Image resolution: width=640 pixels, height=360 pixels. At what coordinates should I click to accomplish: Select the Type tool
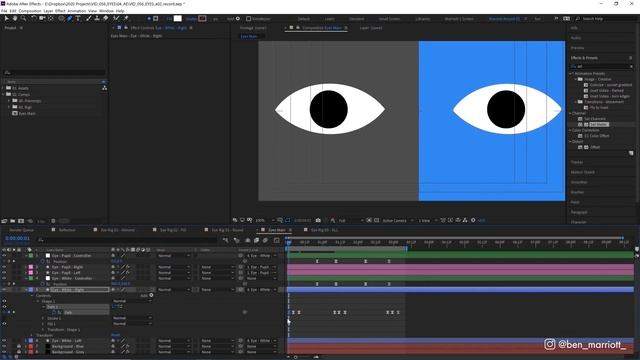tap(78, 18)
